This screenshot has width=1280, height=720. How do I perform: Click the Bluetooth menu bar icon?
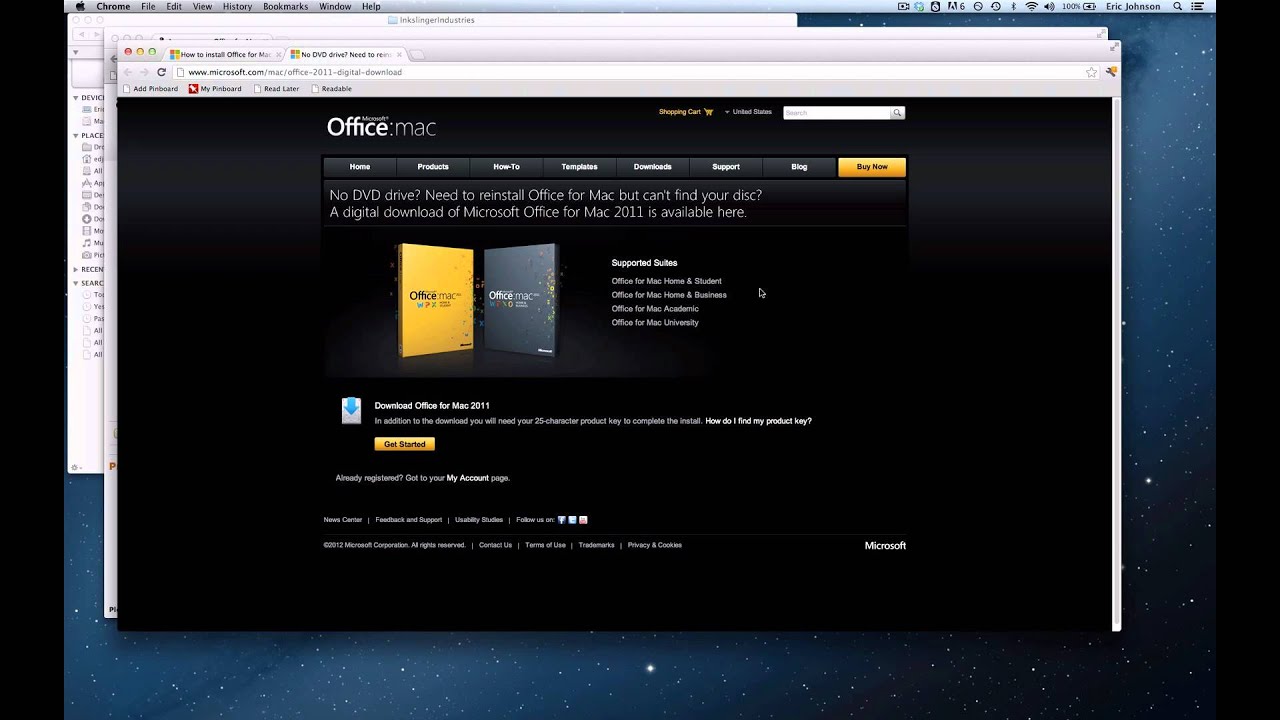tap(1013, 6)
